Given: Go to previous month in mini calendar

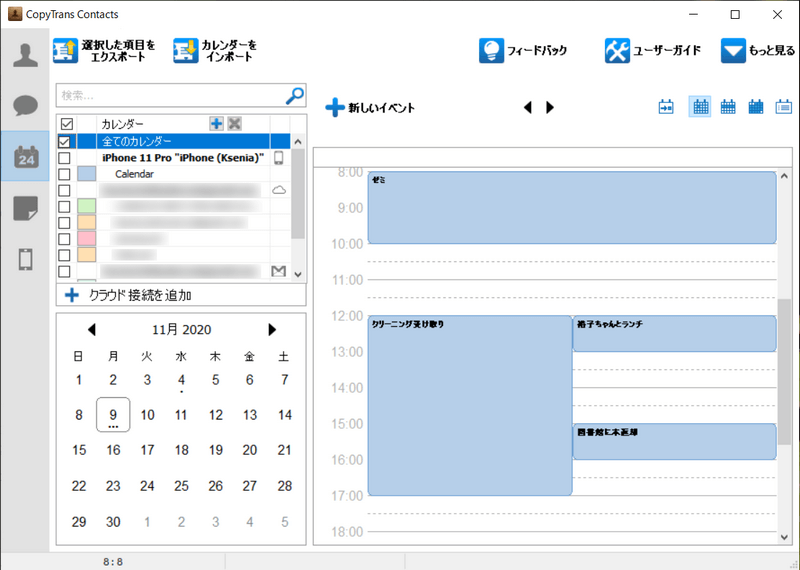Looking at the screenshot, I should (91, 330).
